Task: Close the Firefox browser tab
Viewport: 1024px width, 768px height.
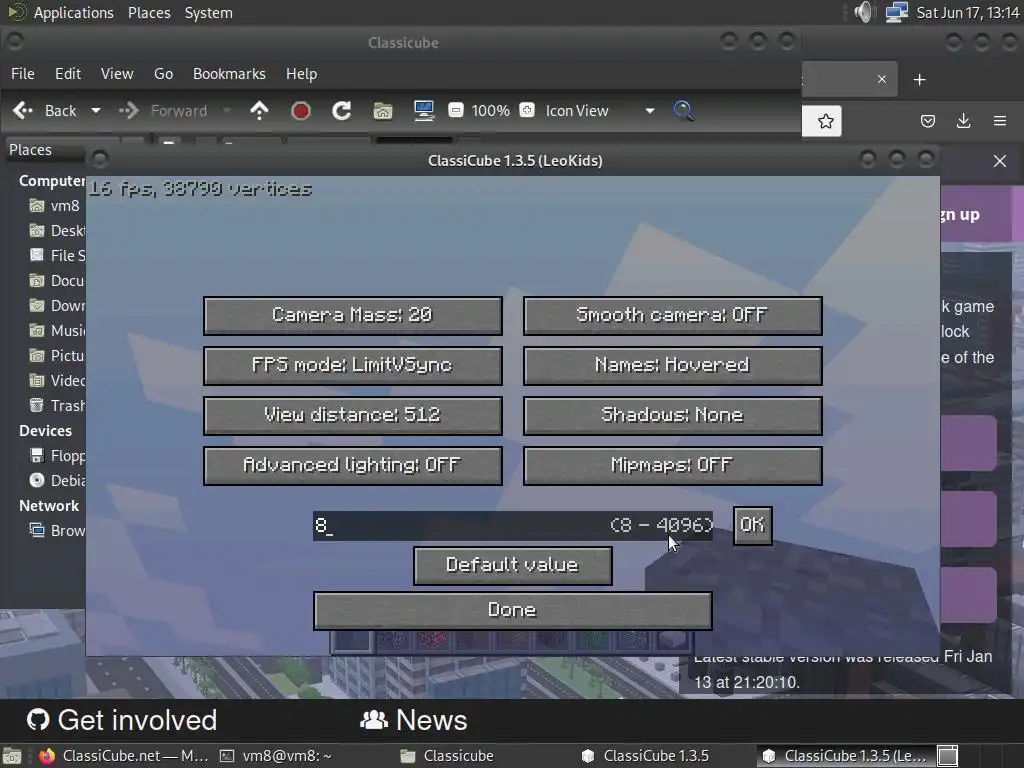Action: 882,79
